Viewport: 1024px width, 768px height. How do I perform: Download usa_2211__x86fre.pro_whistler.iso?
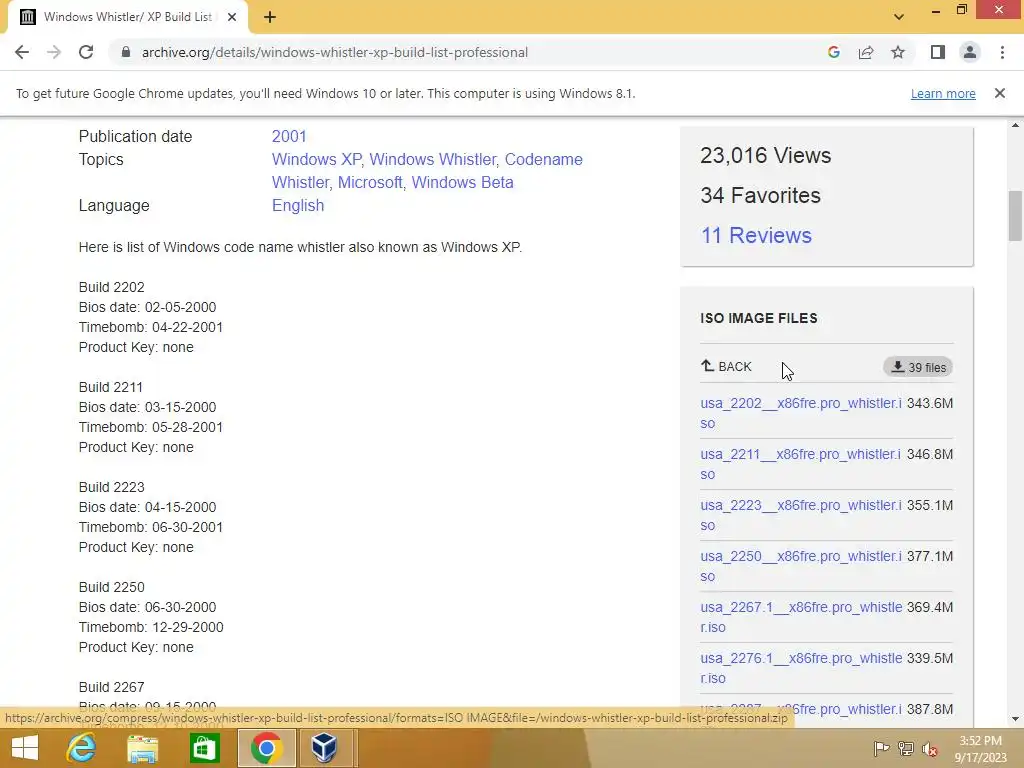(x=801, y=464)
